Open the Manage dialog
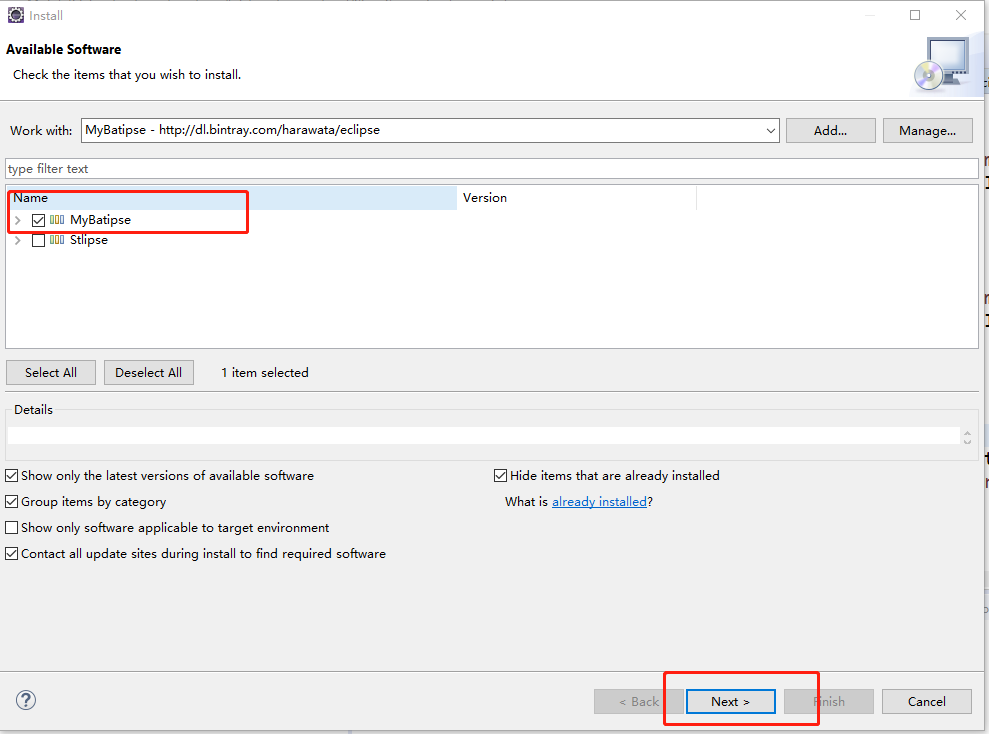Screen dimensions: 989x734 tap(927, 130)
